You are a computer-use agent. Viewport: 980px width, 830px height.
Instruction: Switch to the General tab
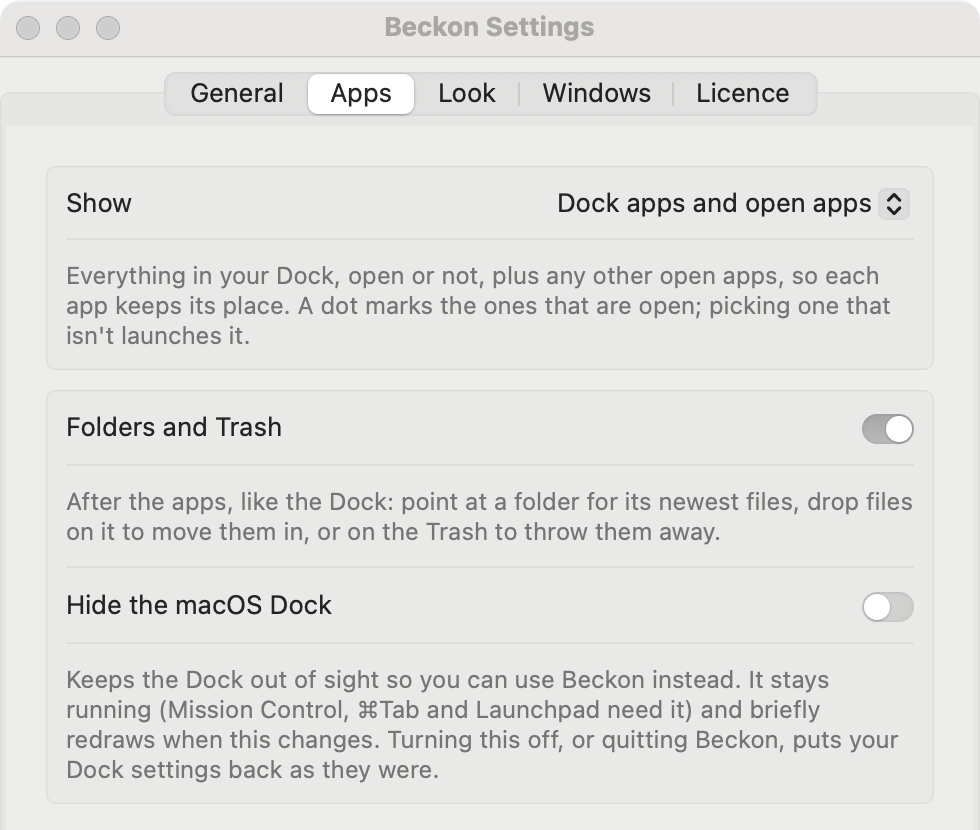point(237,94)
